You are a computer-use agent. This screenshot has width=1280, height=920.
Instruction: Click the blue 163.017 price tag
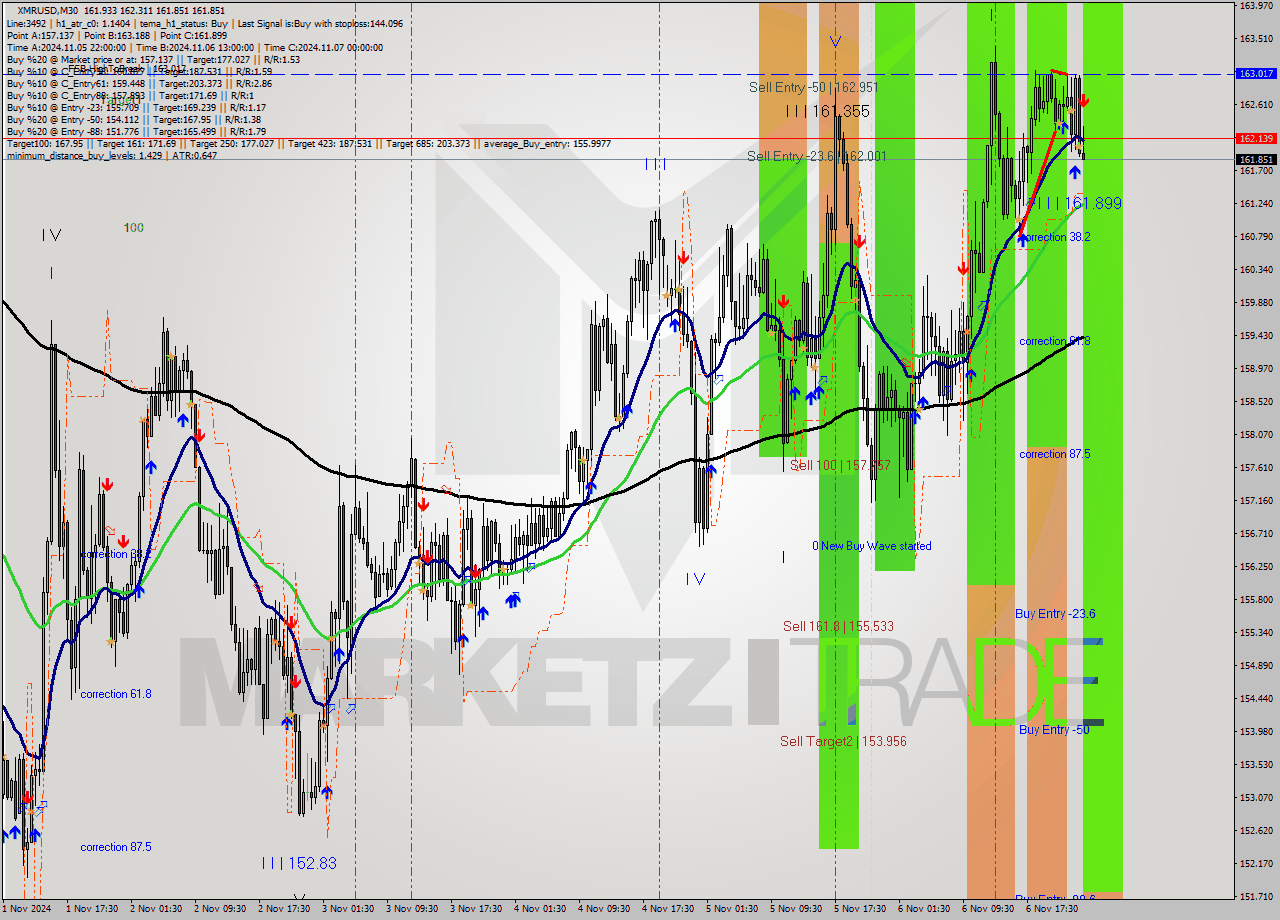coord(1256,73)
